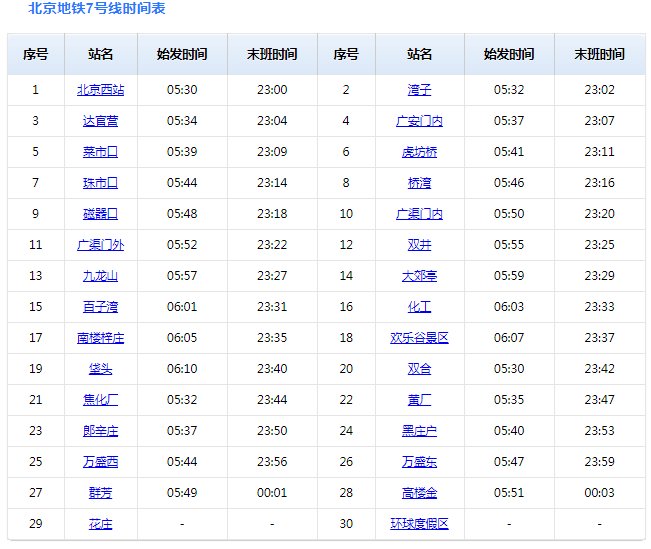Open the 湾子 station link
Image resolution: width=651 pixels, height=549 pixels.
419,90
